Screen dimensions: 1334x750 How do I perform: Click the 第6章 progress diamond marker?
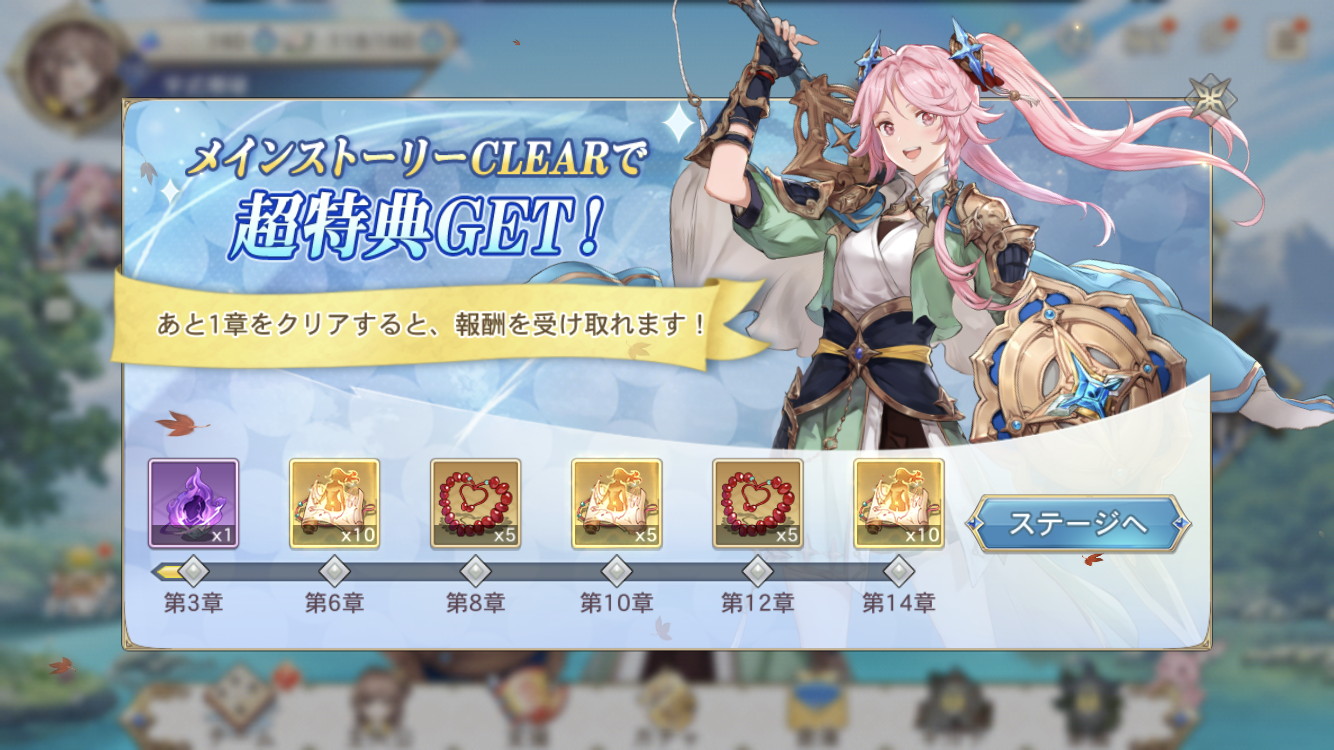[335, 572]
